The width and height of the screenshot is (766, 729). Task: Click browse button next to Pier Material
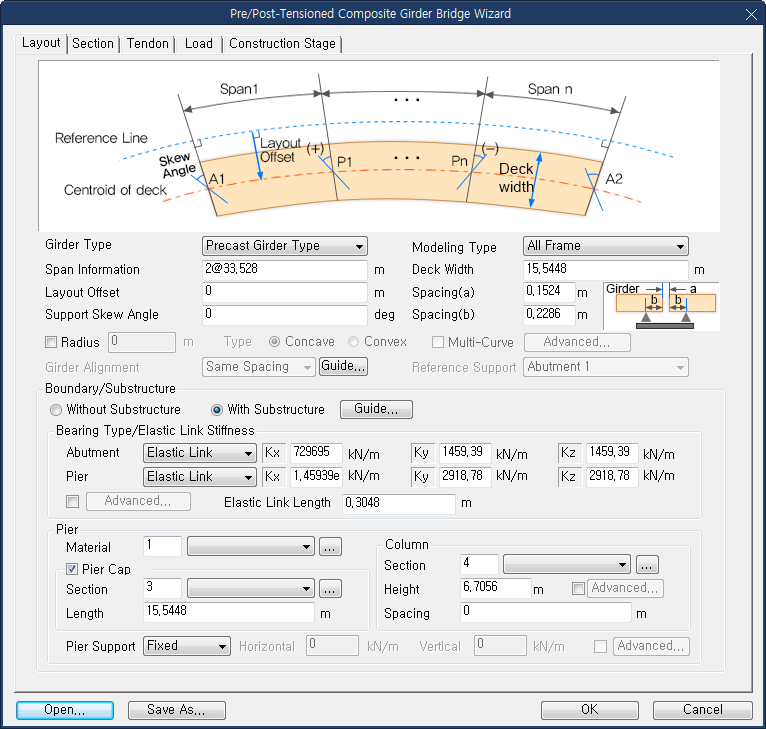pyautogui.click(x=330, y=547)
